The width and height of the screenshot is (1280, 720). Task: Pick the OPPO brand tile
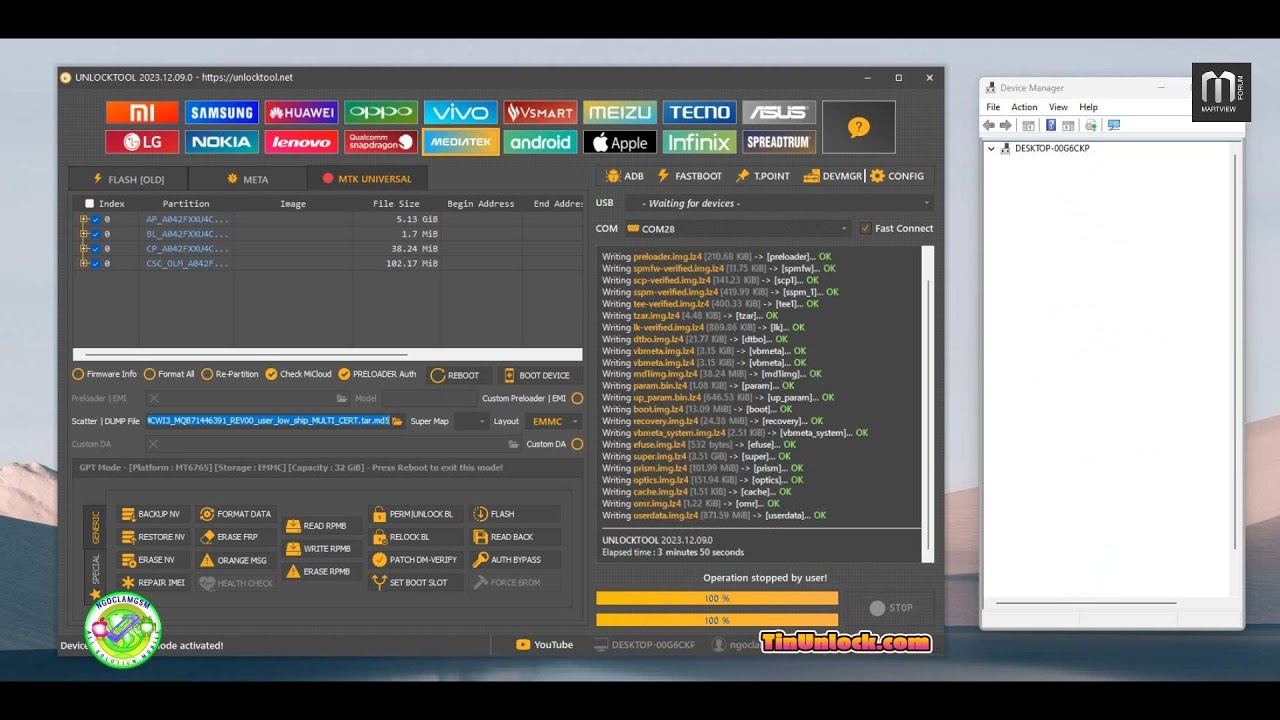[x=381, y=112]
